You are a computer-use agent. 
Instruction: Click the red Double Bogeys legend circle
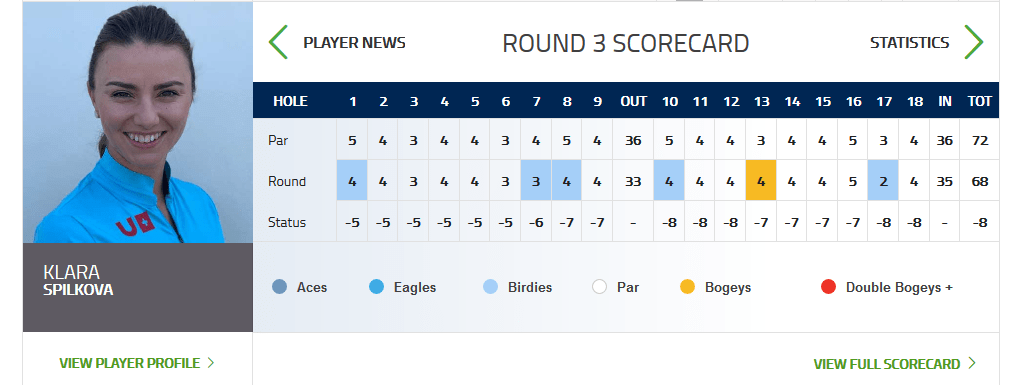(x=828, y=287)
